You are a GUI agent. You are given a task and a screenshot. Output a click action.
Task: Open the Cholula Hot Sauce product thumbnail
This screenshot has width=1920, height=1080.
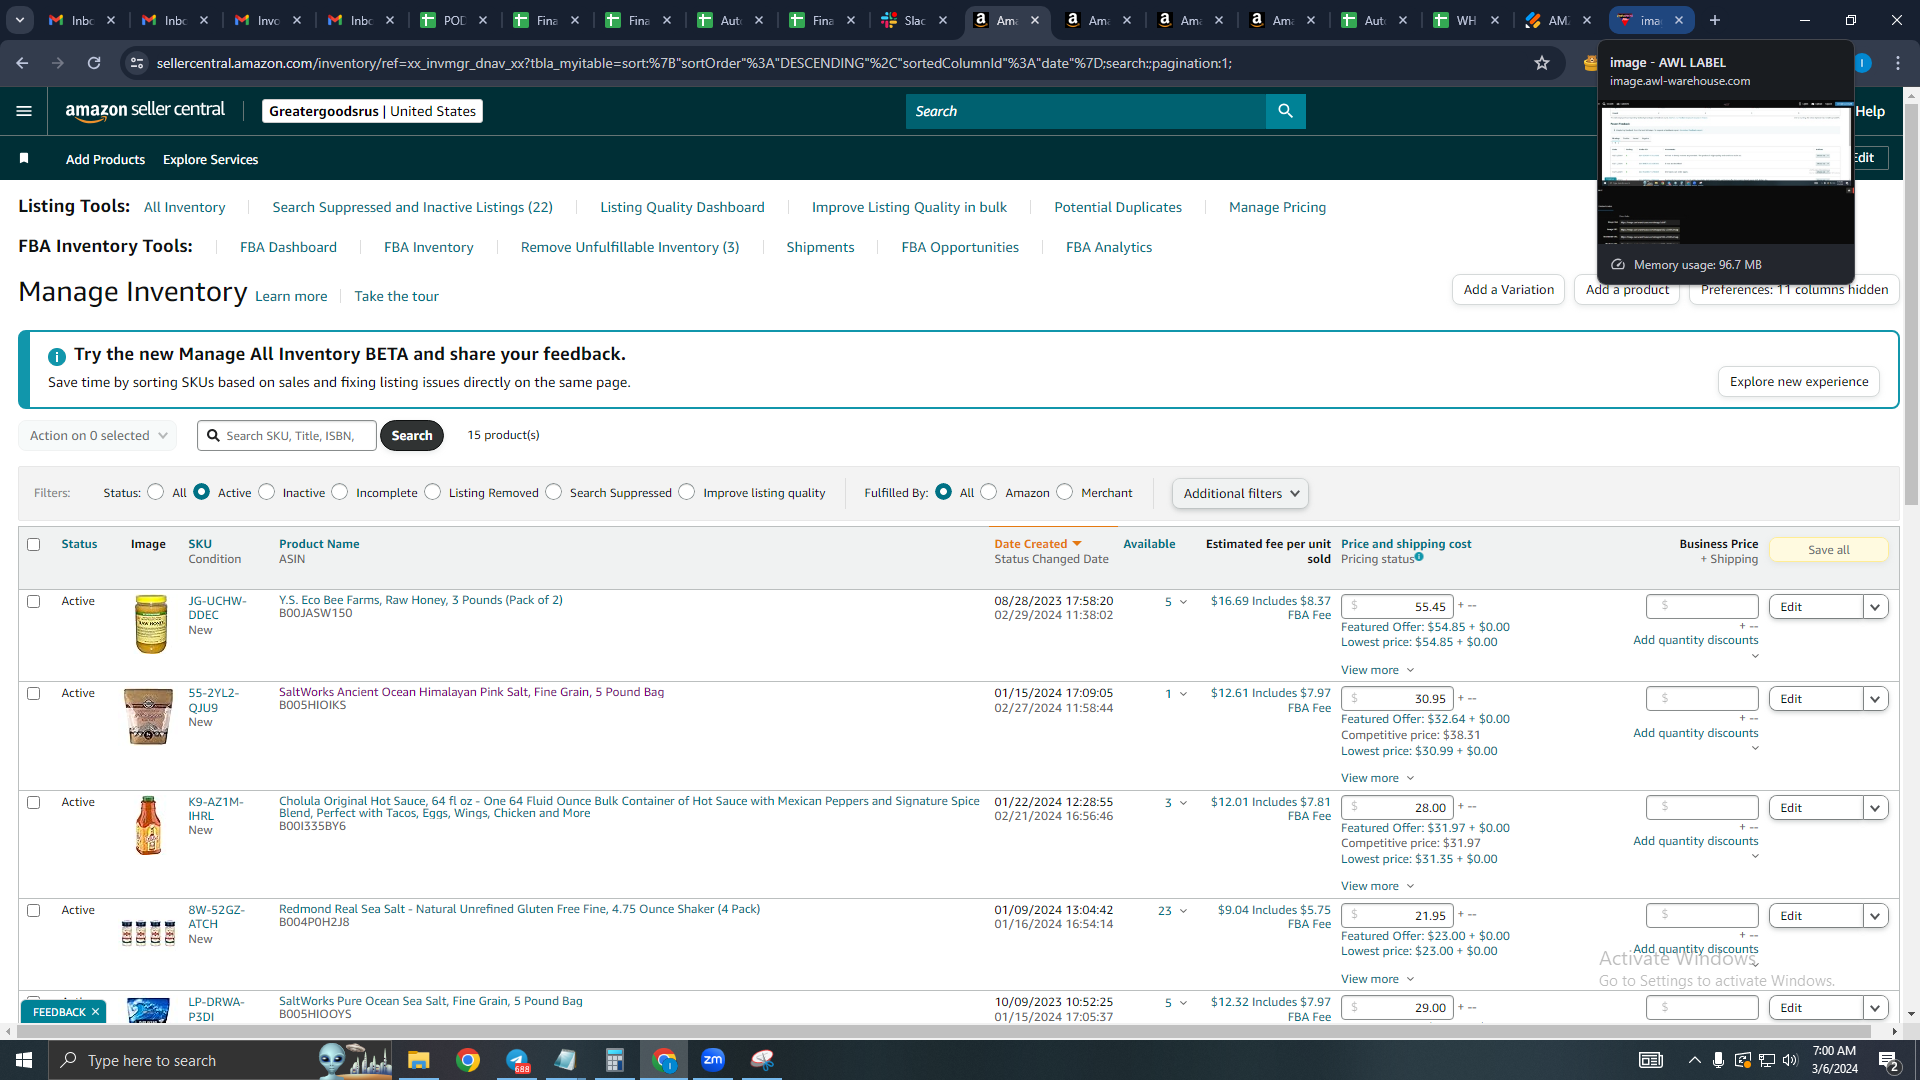[148, 826]
